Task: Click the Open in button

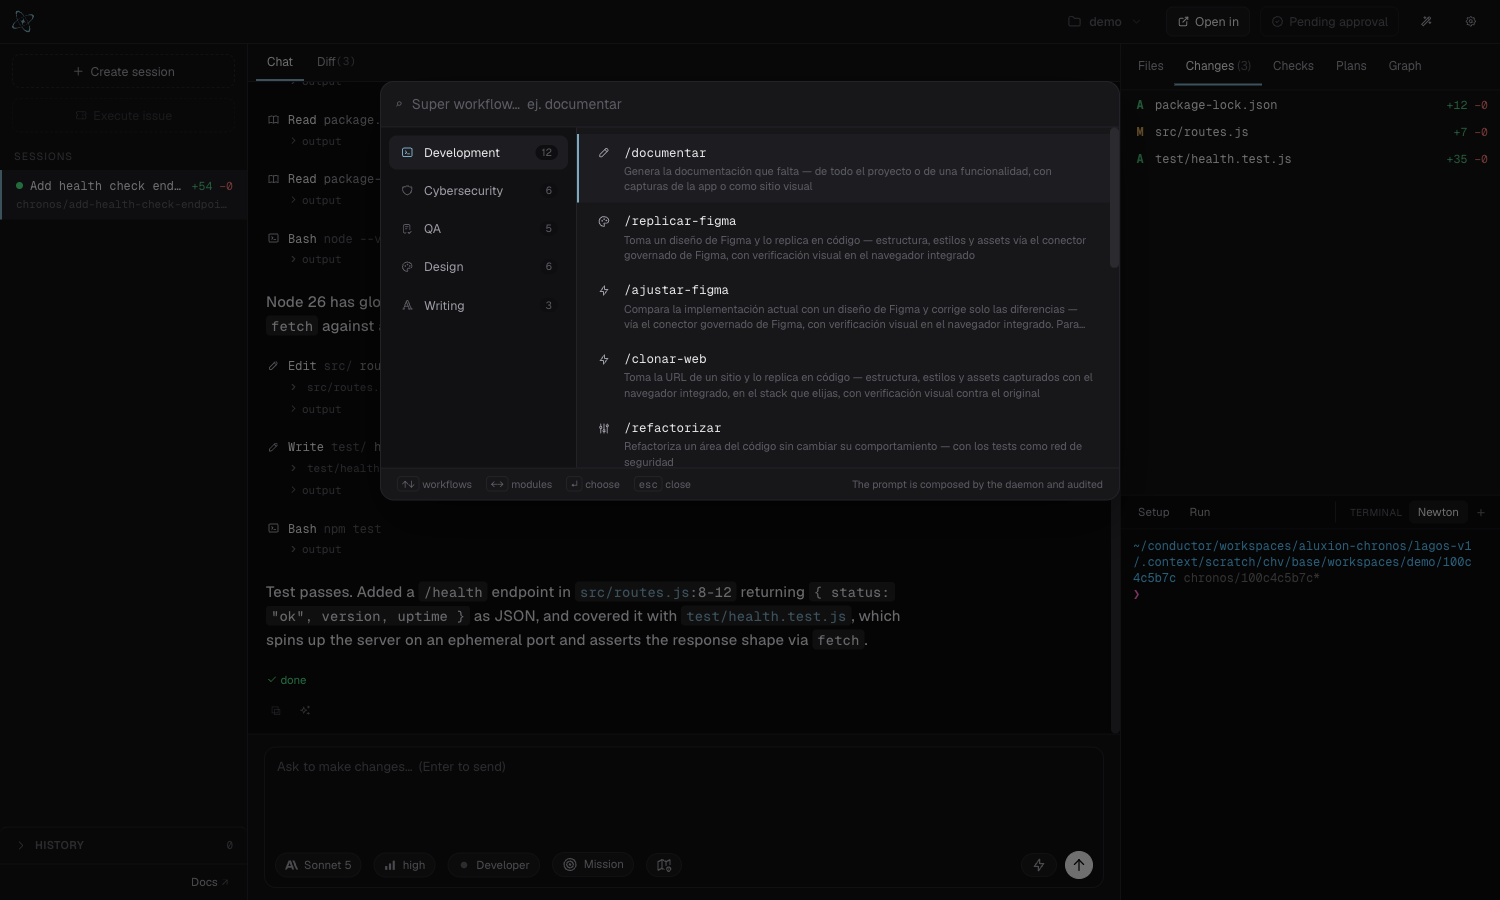Action: tap(1208, 22)
